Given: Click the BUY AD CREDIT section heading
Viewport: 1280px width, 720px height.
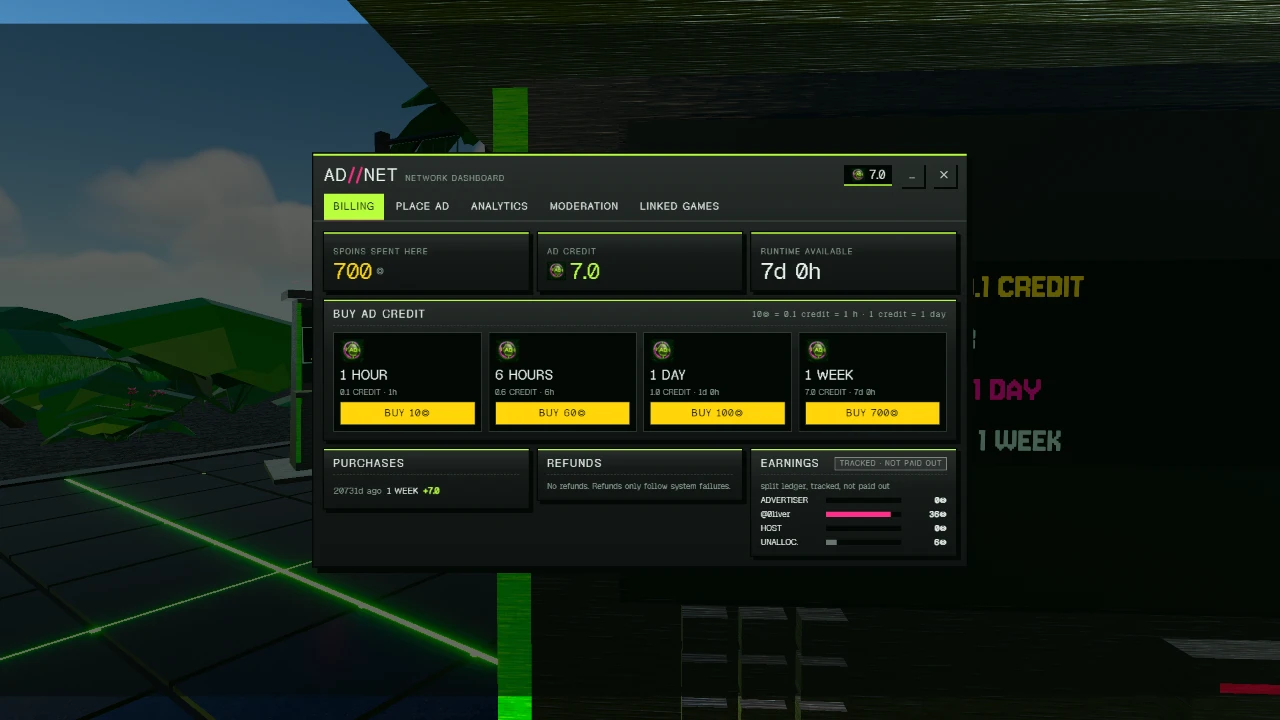Looking at the screenshot, I should pos(379,314).
